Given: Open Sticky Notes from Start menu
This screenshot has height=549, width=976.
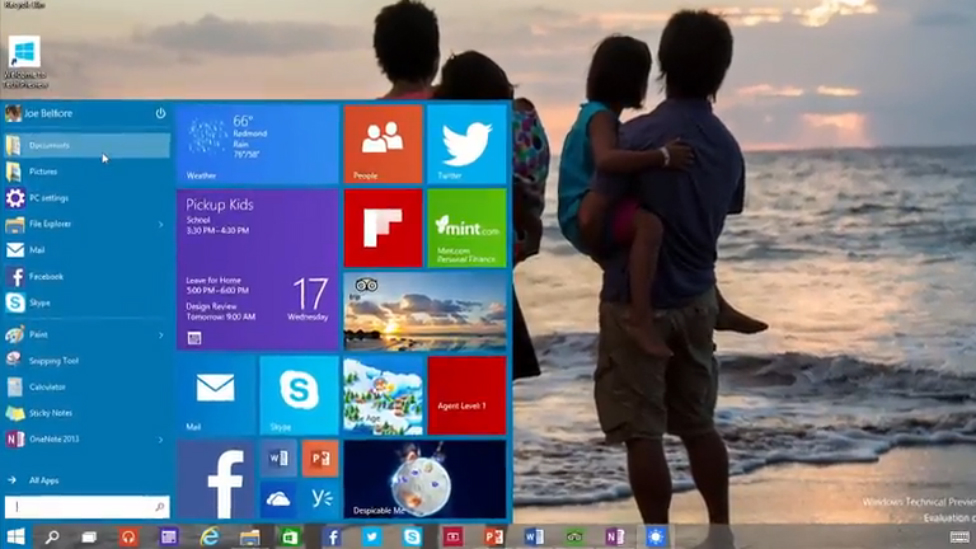Looking at the screenshot, I should [87, 413].
